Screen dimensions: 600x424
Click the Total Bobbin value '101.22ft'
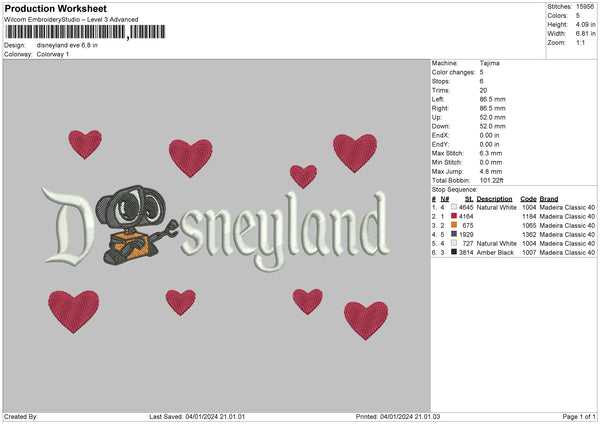(x=492, y=180)
